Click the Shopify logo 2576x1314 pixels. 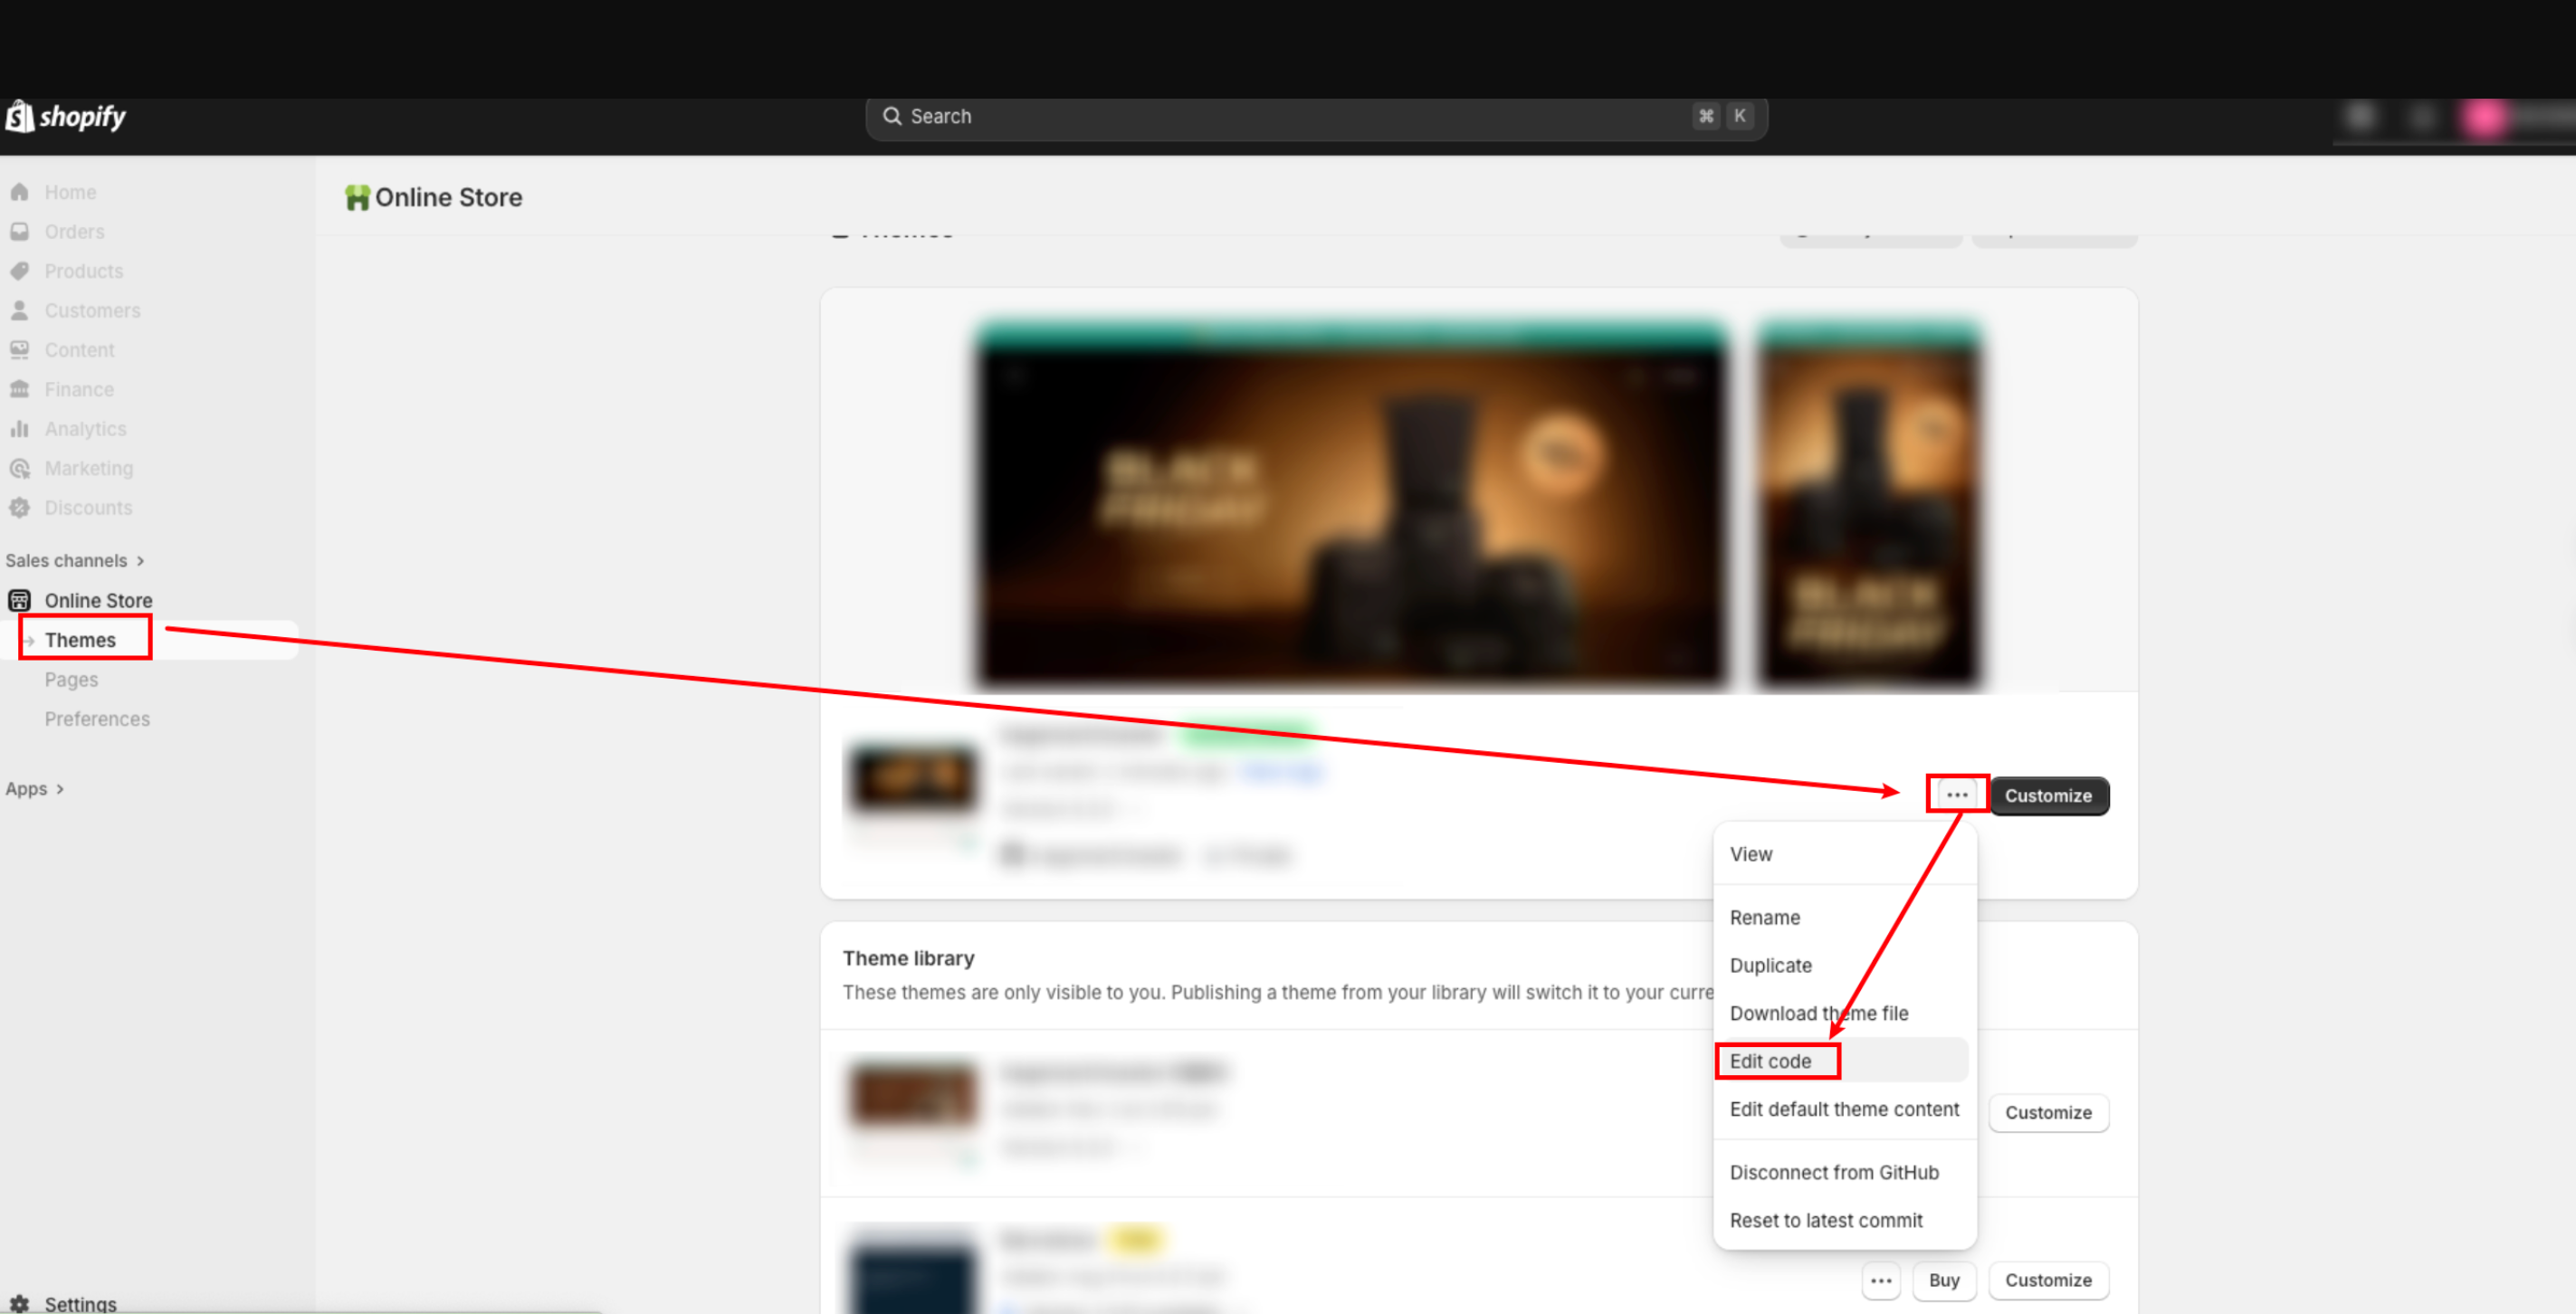[x=66, y=117]
